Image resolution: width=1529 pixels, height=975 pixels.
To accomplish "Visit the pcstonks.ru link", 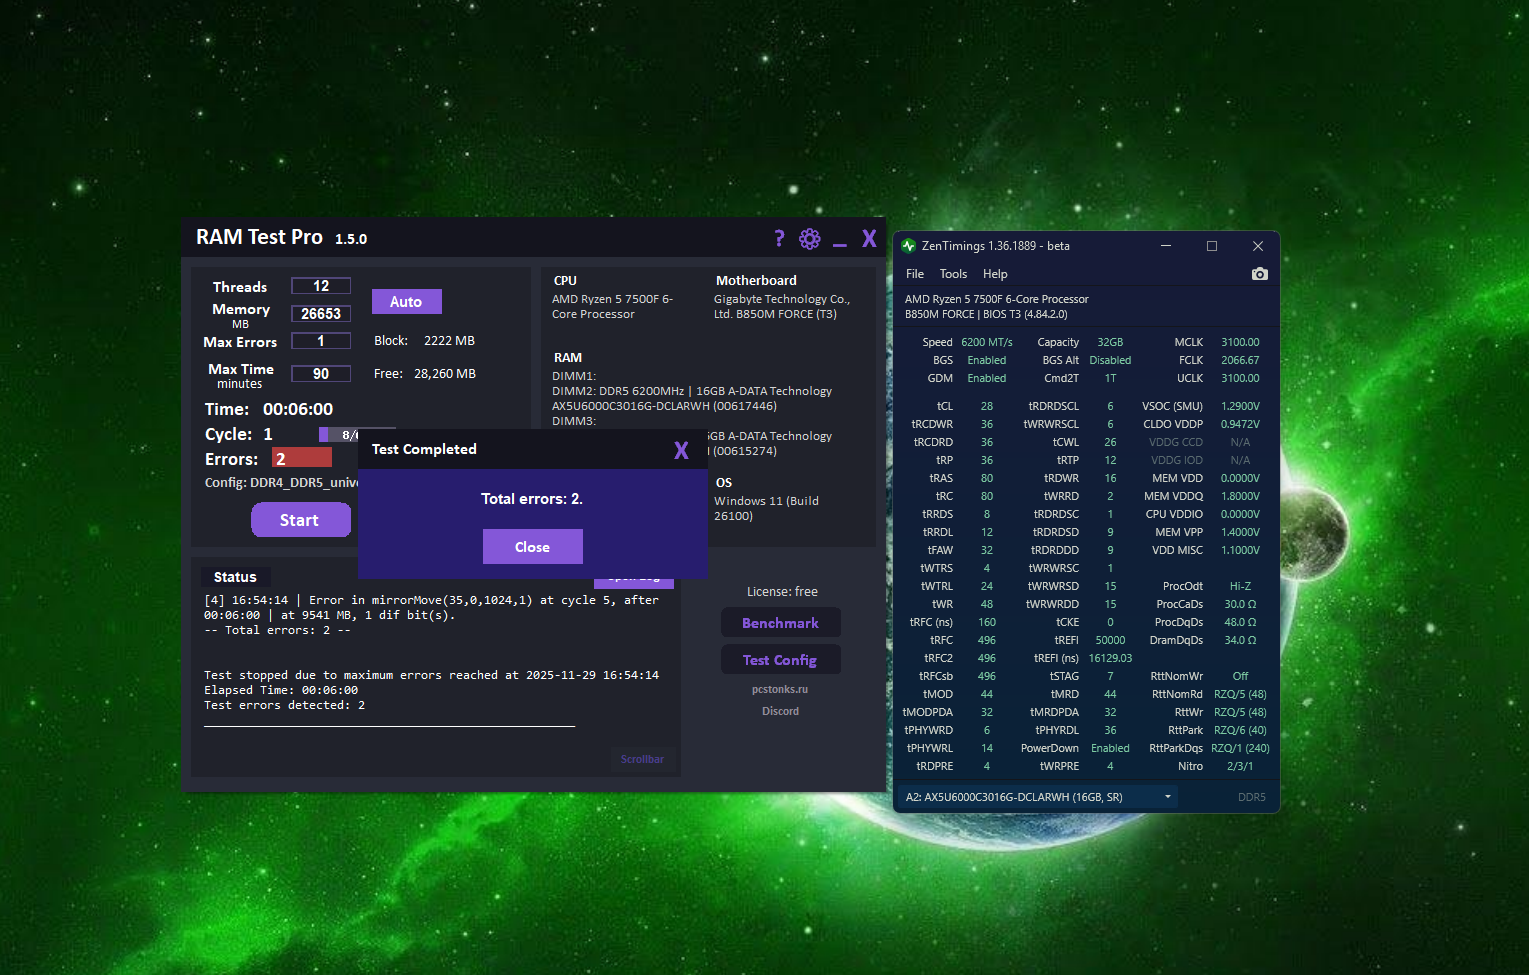I will tap(780, 689).
